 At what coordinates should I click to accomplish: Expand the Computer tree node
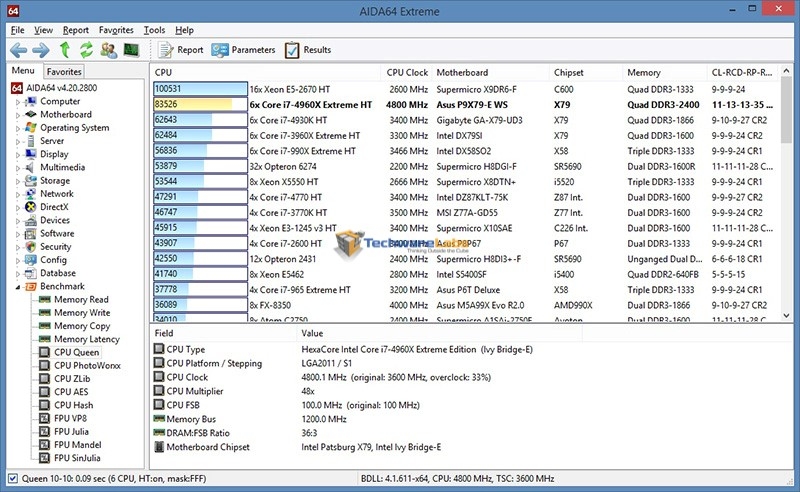18,102
